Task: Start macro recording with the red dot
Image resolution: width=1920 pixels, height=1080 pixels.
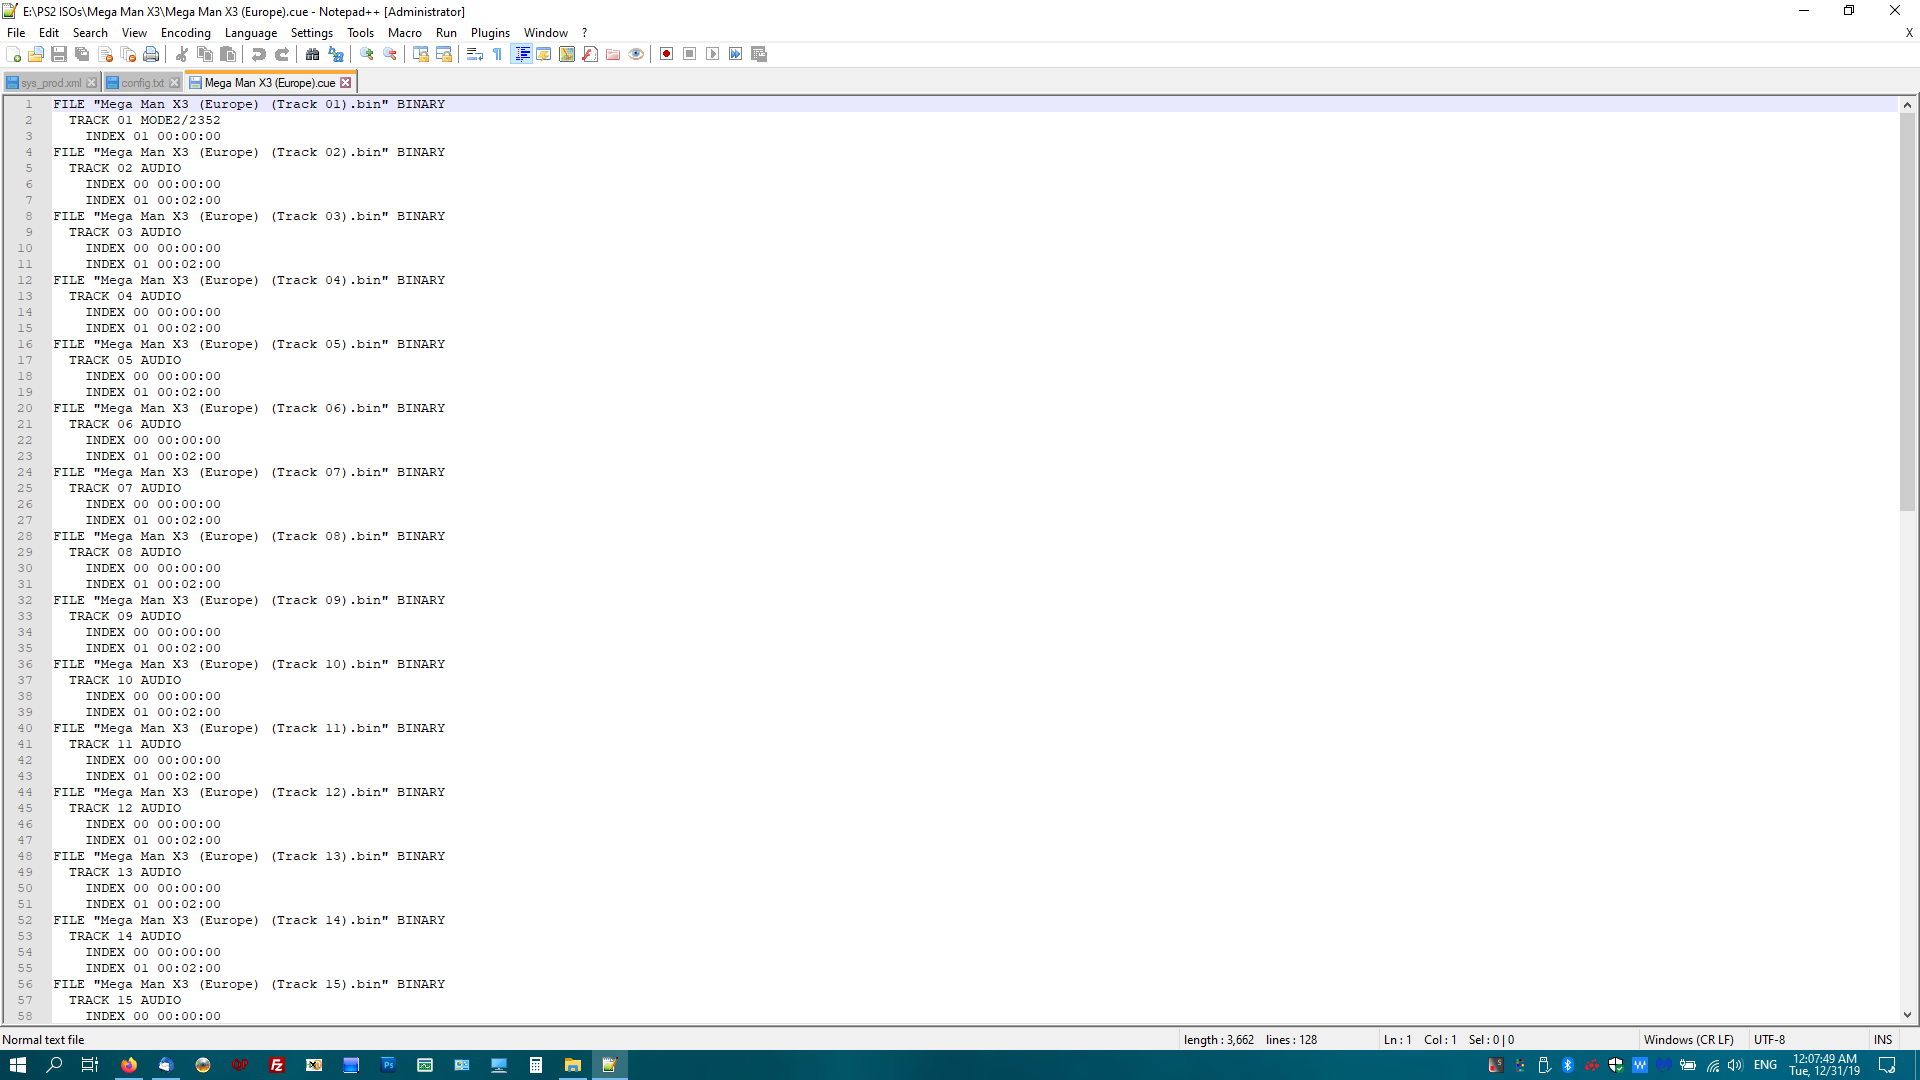Action: [x=667, y=54]
